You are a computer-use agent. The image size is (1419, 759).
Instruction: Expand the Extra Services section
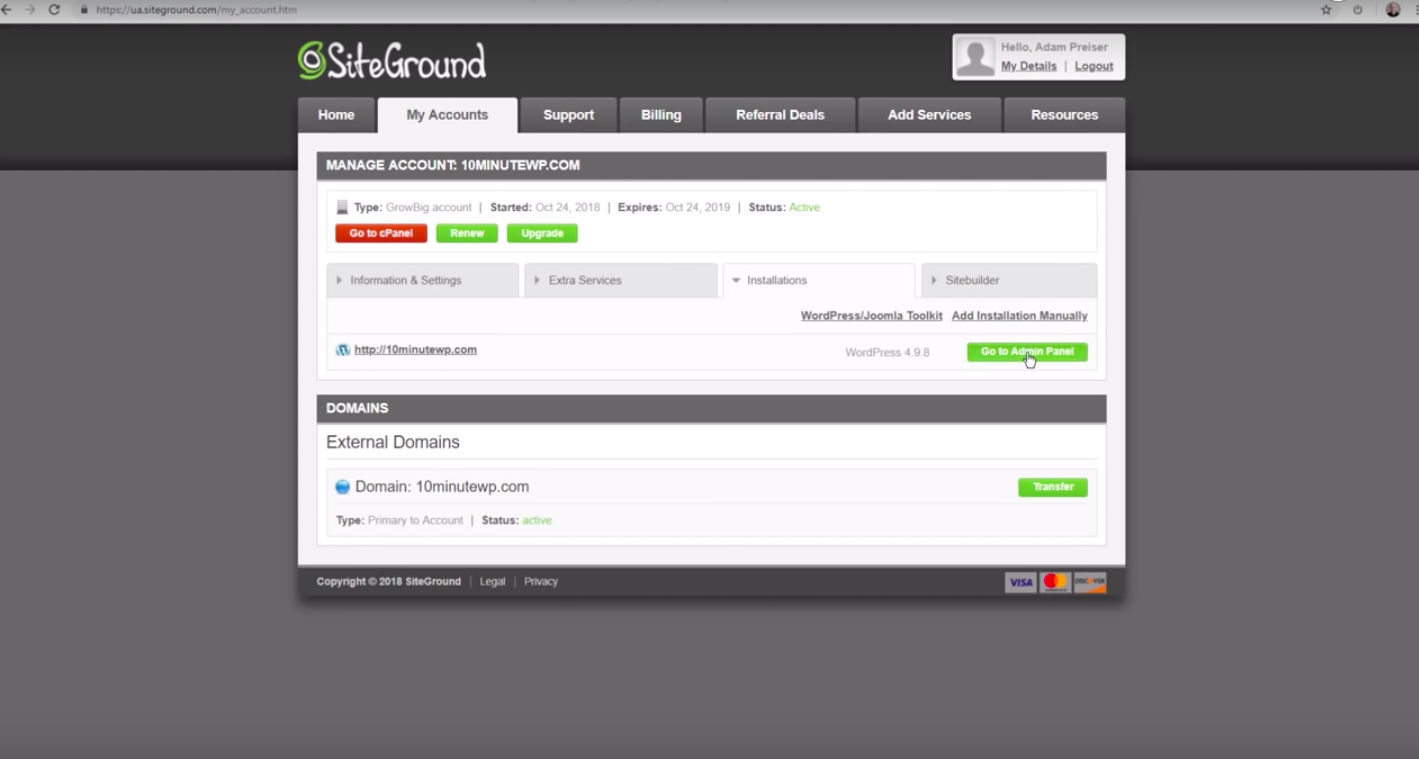click(620, 281)
